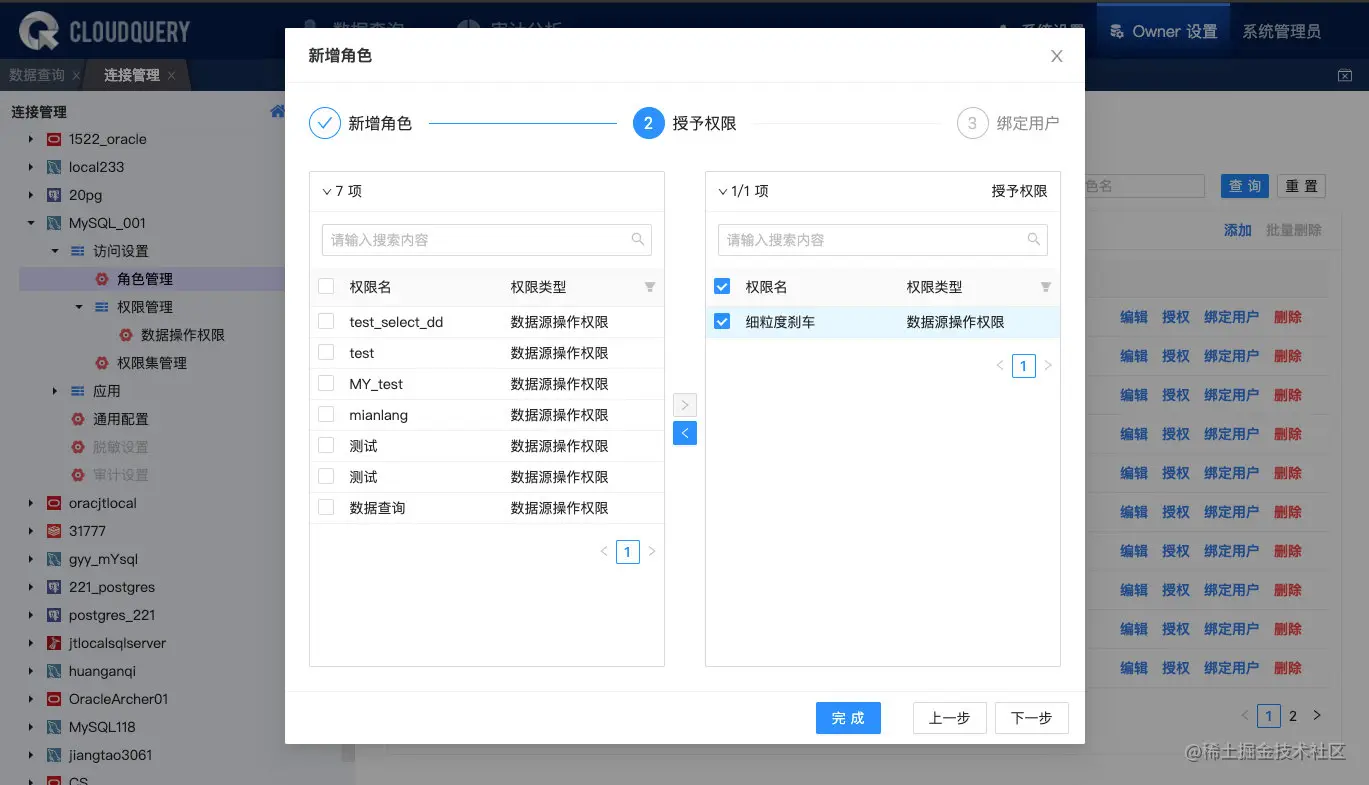Collapse the 权限管理 tree node
The height and width of the screenshot is (785, 1369).
click(79, 307)
